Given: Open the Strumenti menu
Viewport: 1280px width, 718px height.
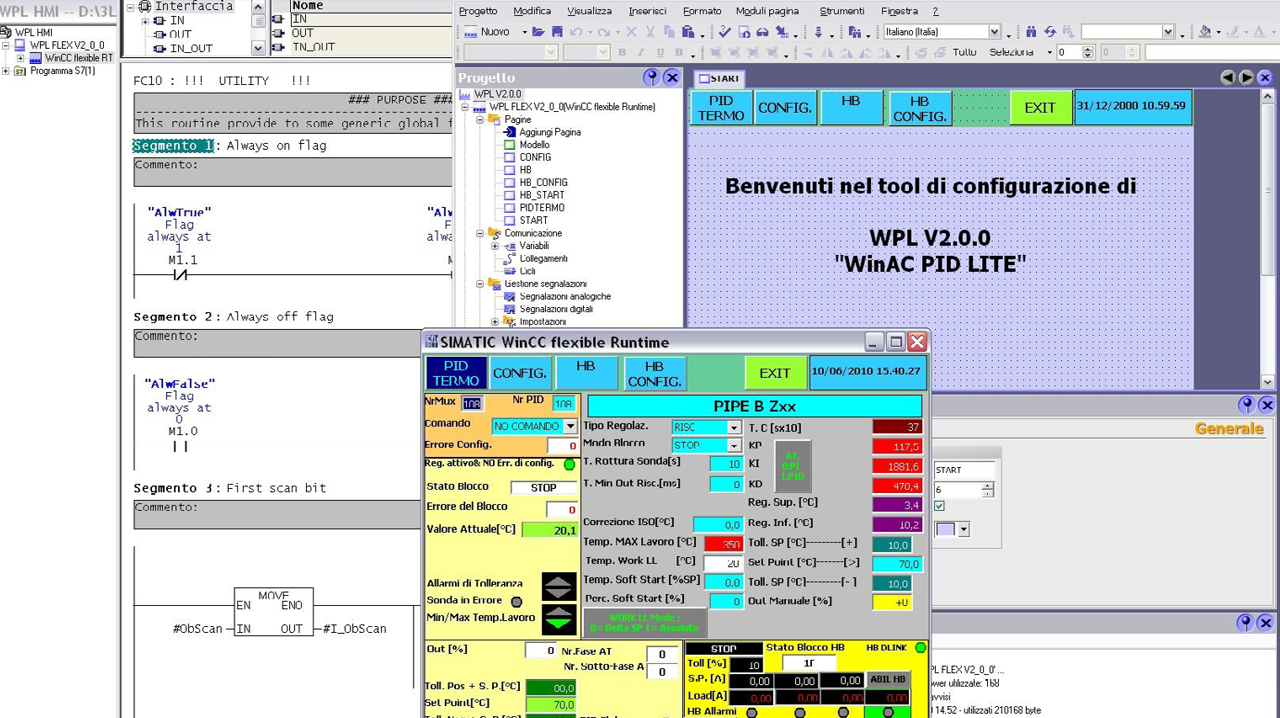Looking at the screenshot, I should click(x=842, y=11).
